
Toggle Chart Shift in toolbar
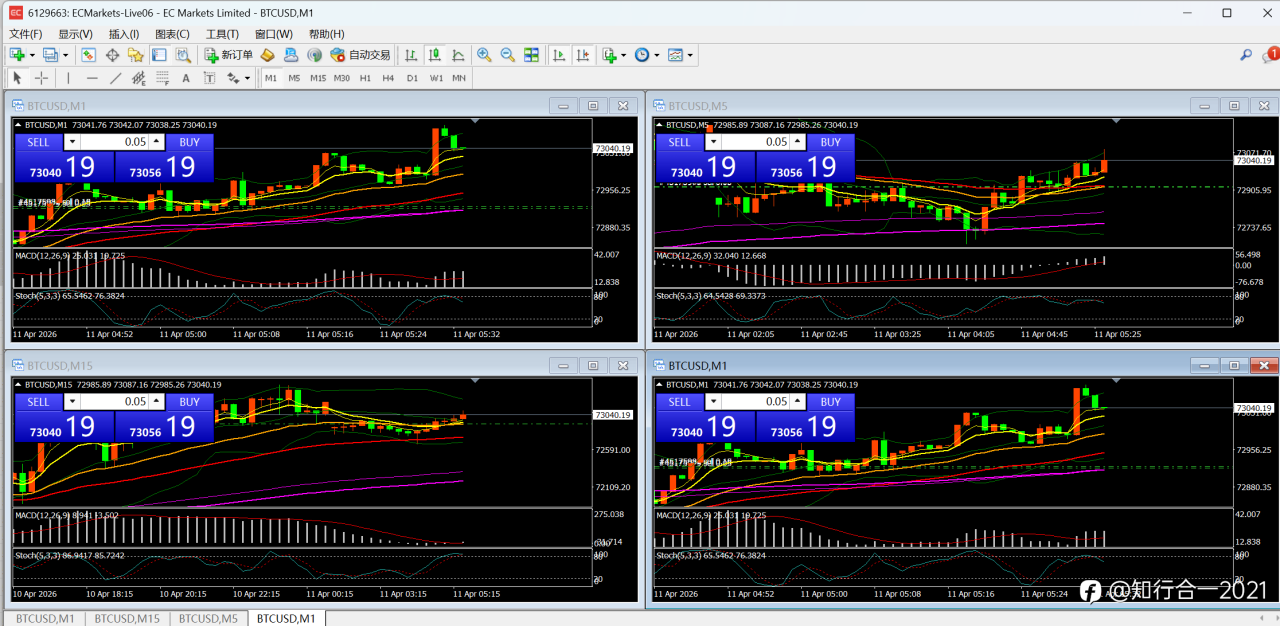(583, 55)
